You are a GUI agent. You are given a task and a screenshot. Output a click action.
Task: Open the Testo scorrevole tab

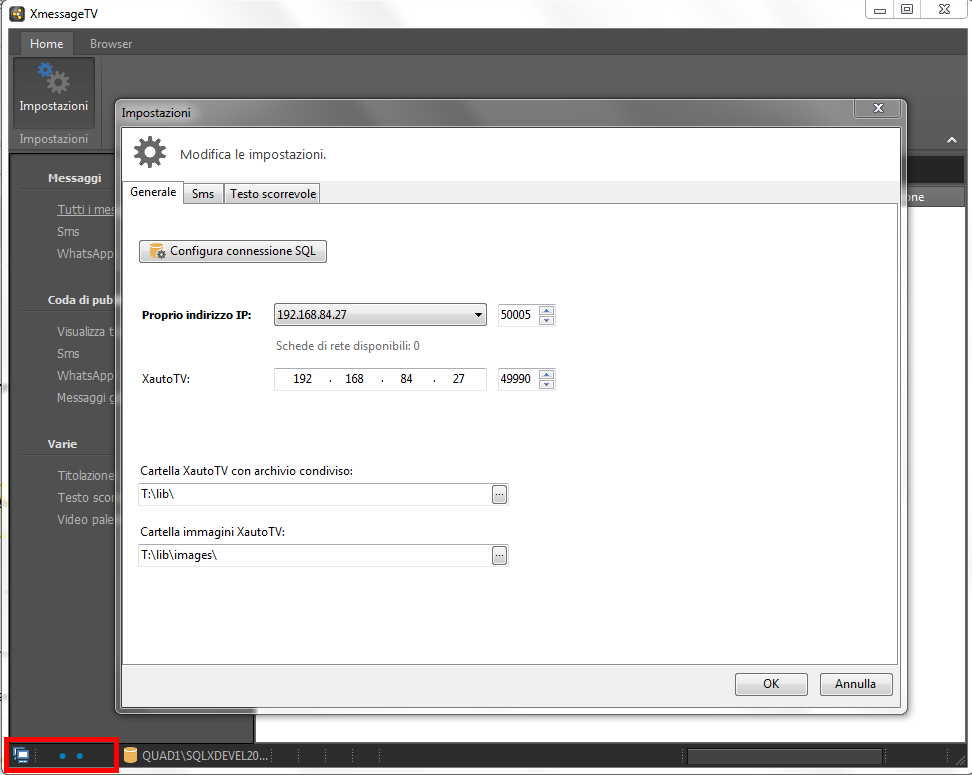coord(273,193)
